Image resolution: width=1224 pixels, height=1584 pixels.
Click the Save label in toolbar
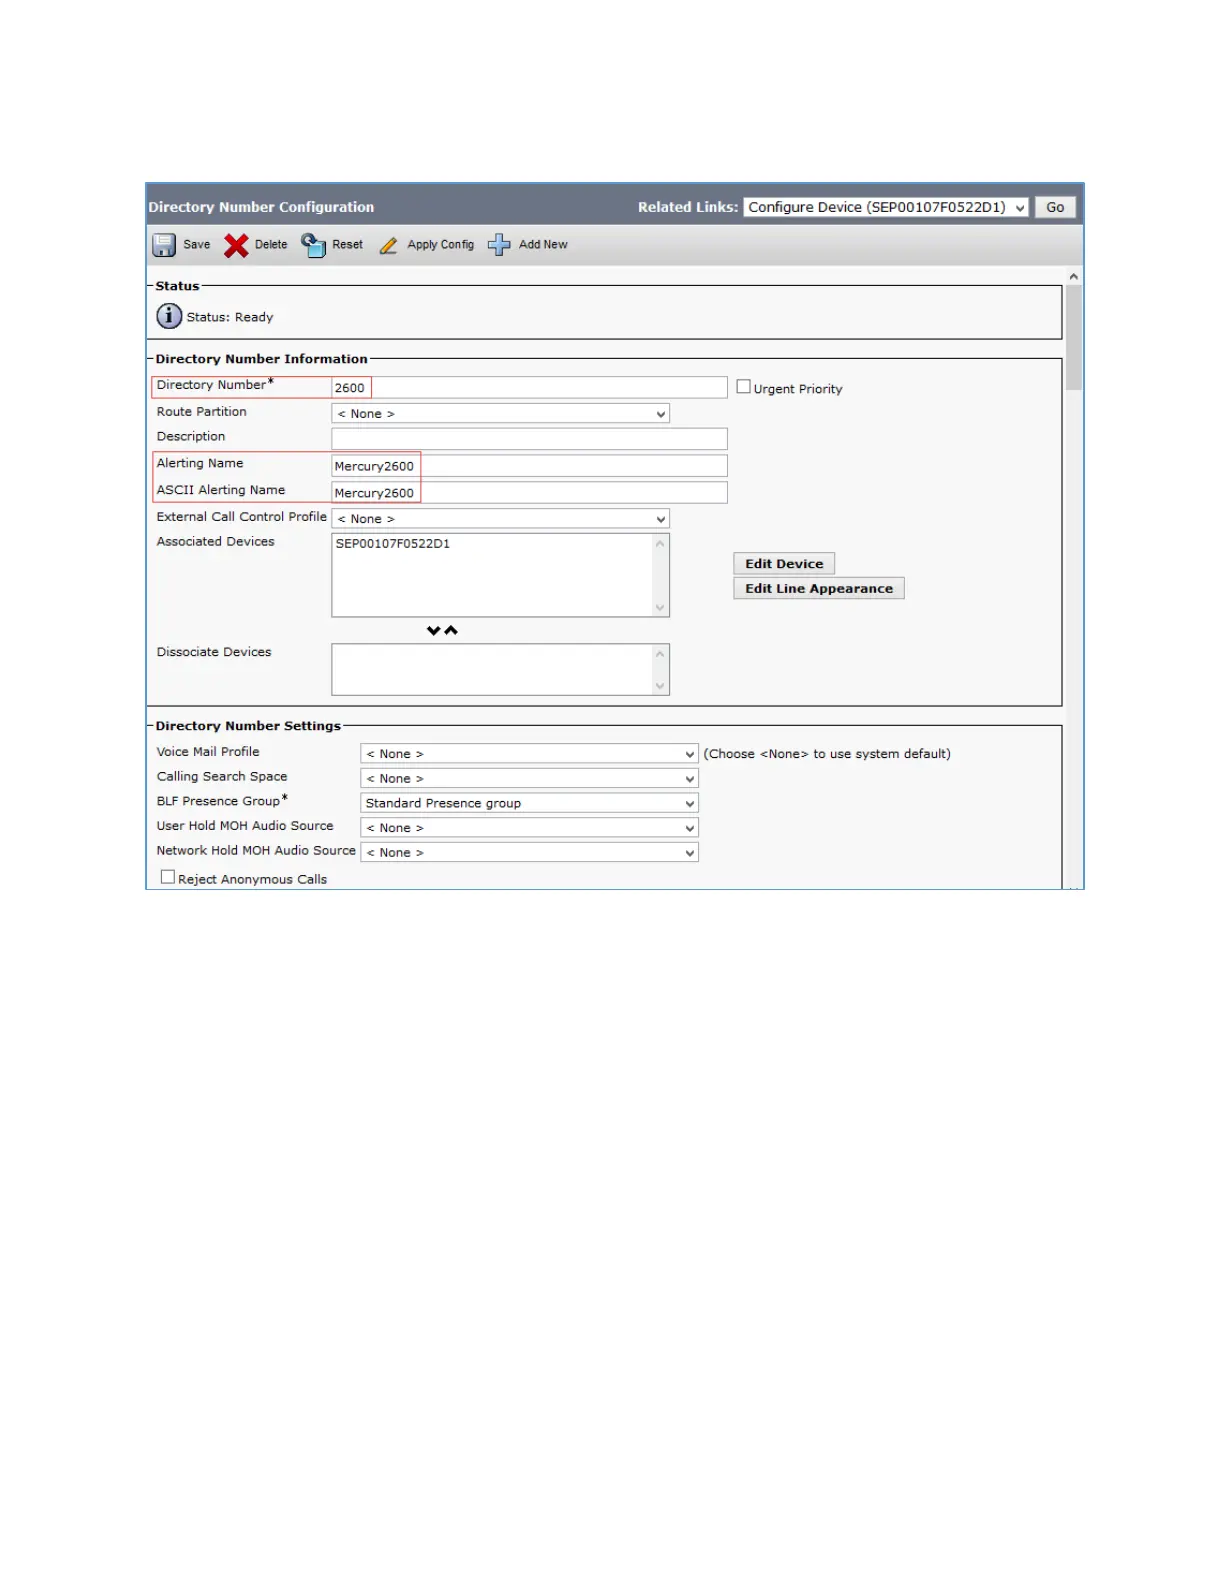[x=197, y=245]
